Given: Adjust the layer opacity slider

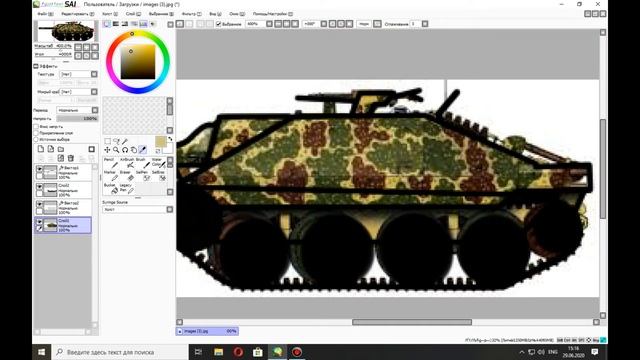Looking at the screenshot, I should [x=77, y=118].
